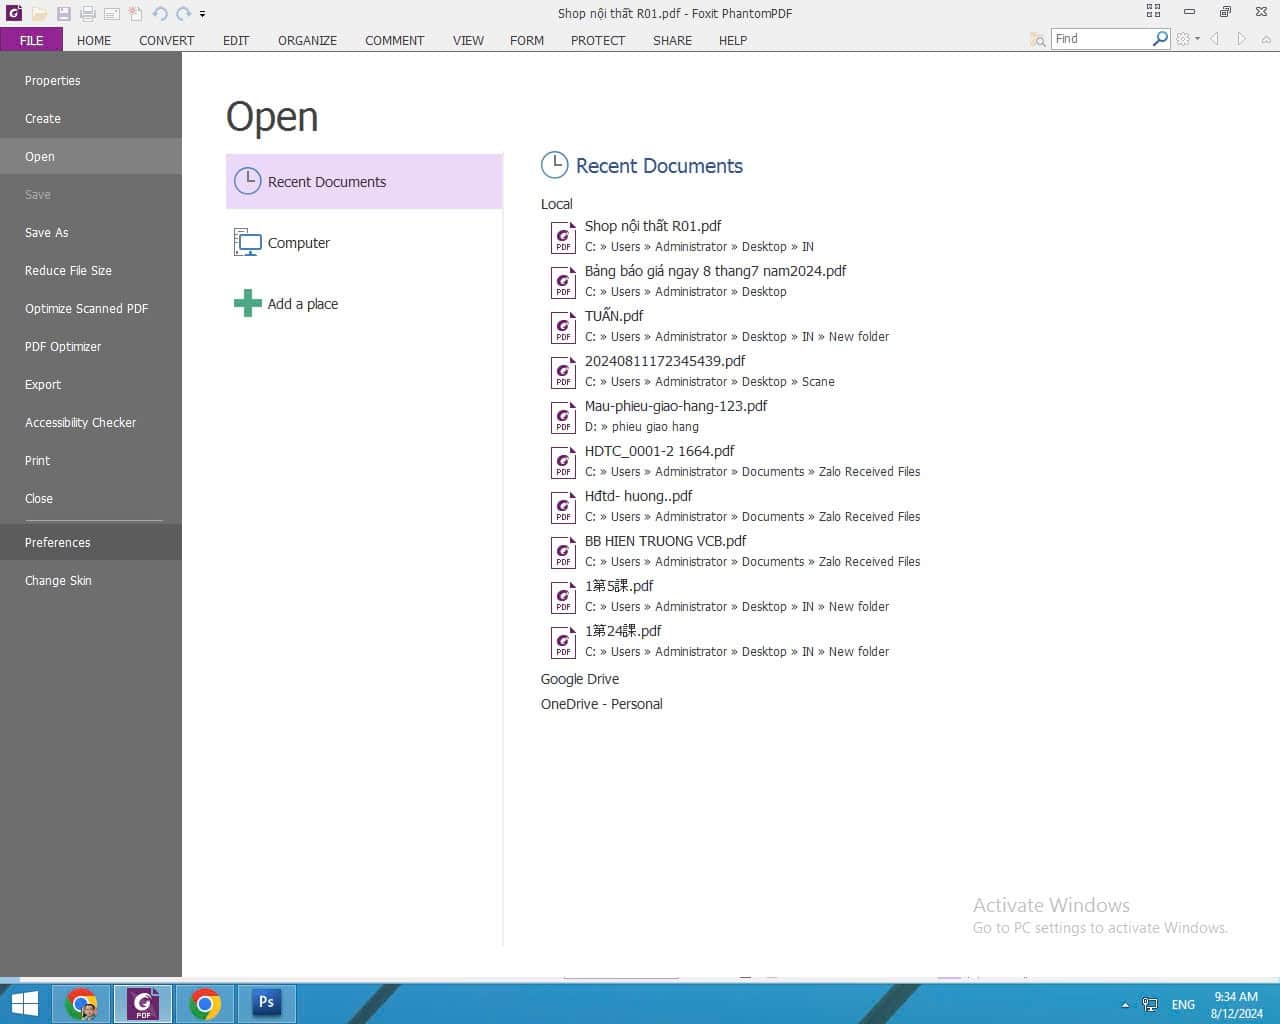Click the Foxit PhantomPDF logo in the title bar

click(14, 13)
